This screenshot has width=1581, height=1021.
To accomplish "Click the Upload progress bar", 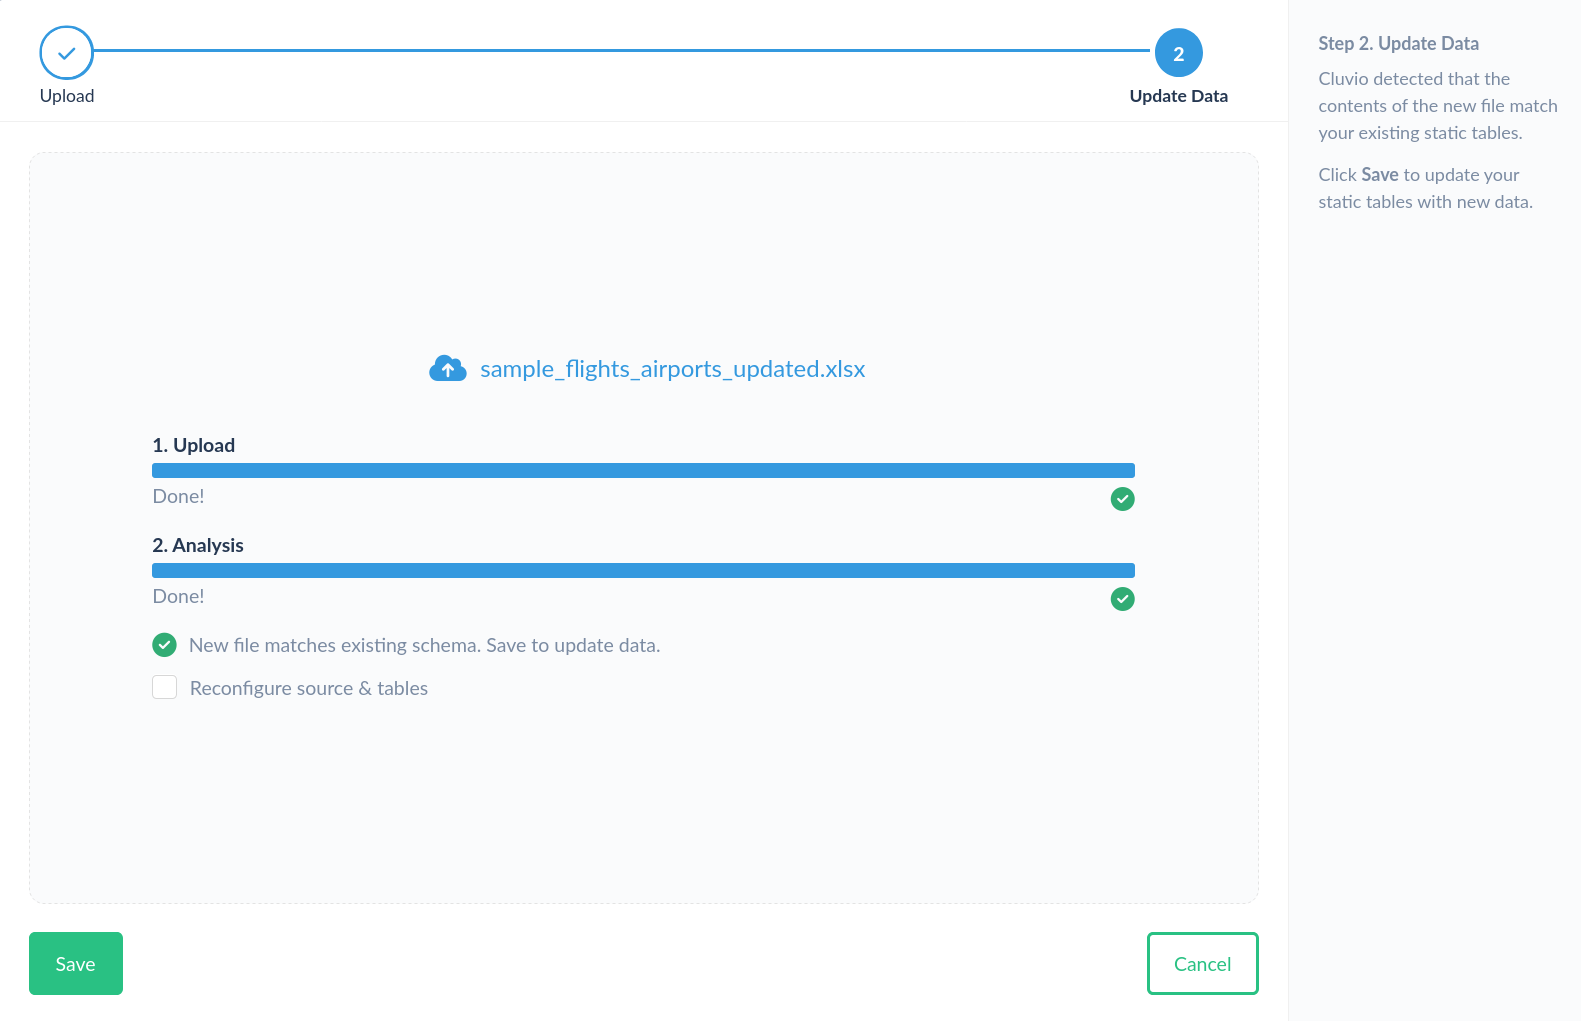I will click(x=643, y=470).
